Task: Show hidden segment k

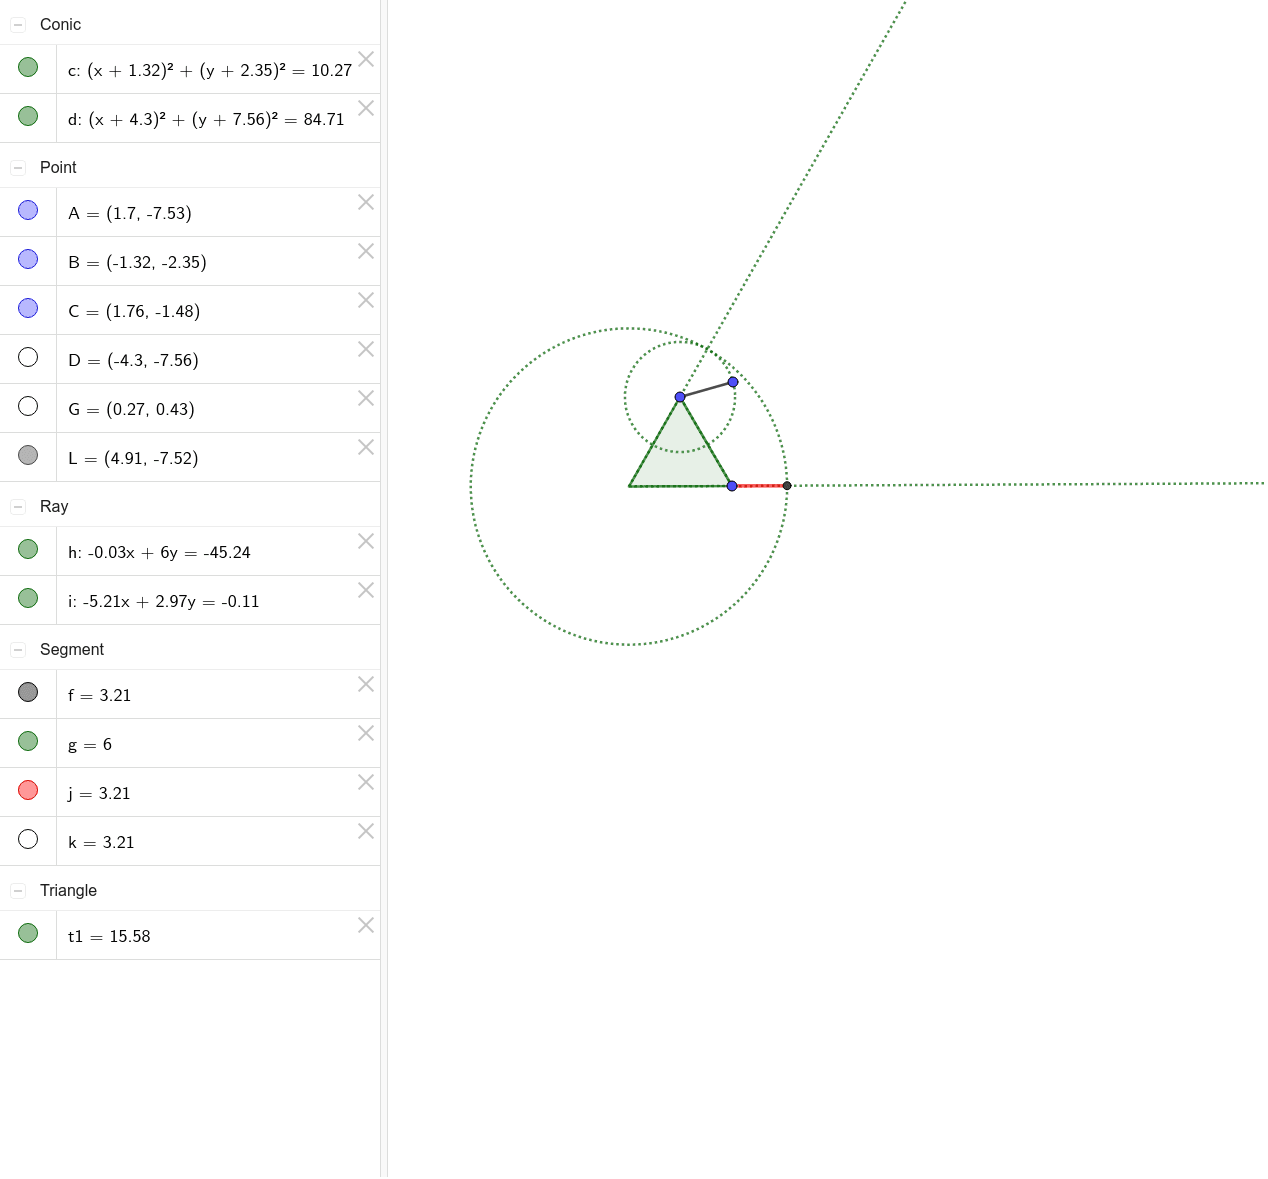Action: click(x=28, y=839)
